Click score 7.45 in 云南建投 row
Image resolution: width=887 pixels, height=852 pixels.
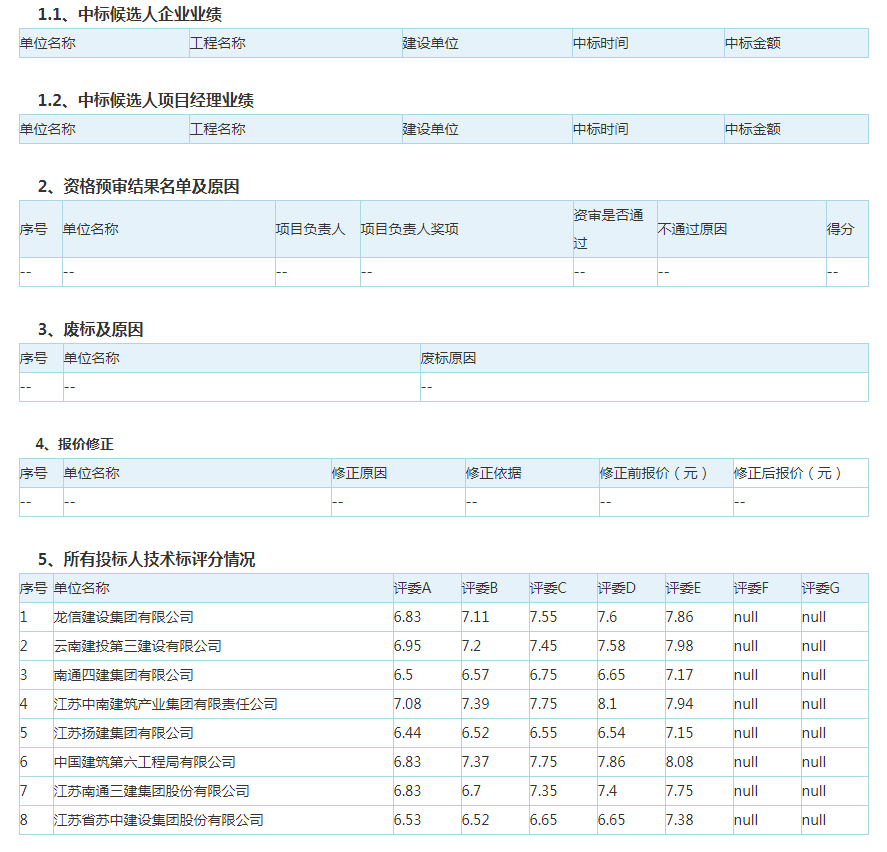click(x=543, y=646)
